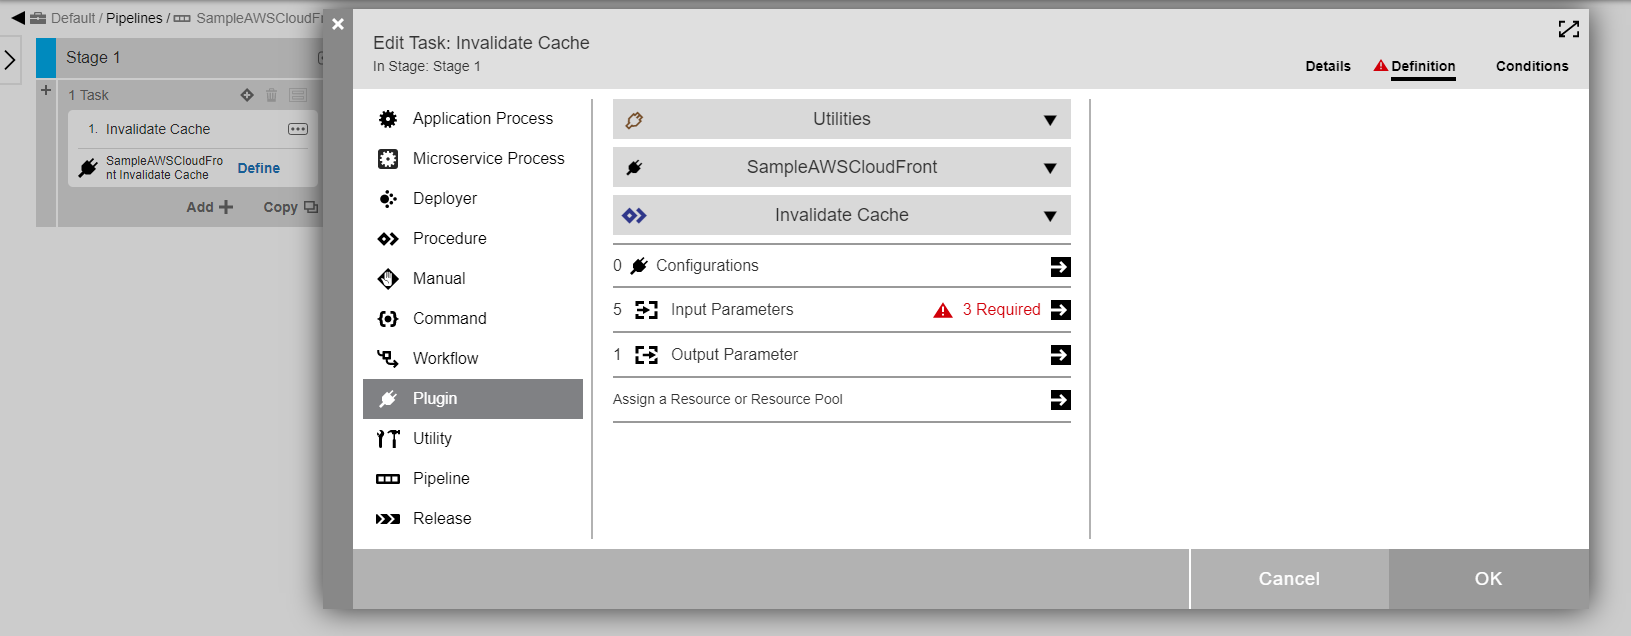Open the Invalidate Cache task ellipsis menu

pos(298,129)
